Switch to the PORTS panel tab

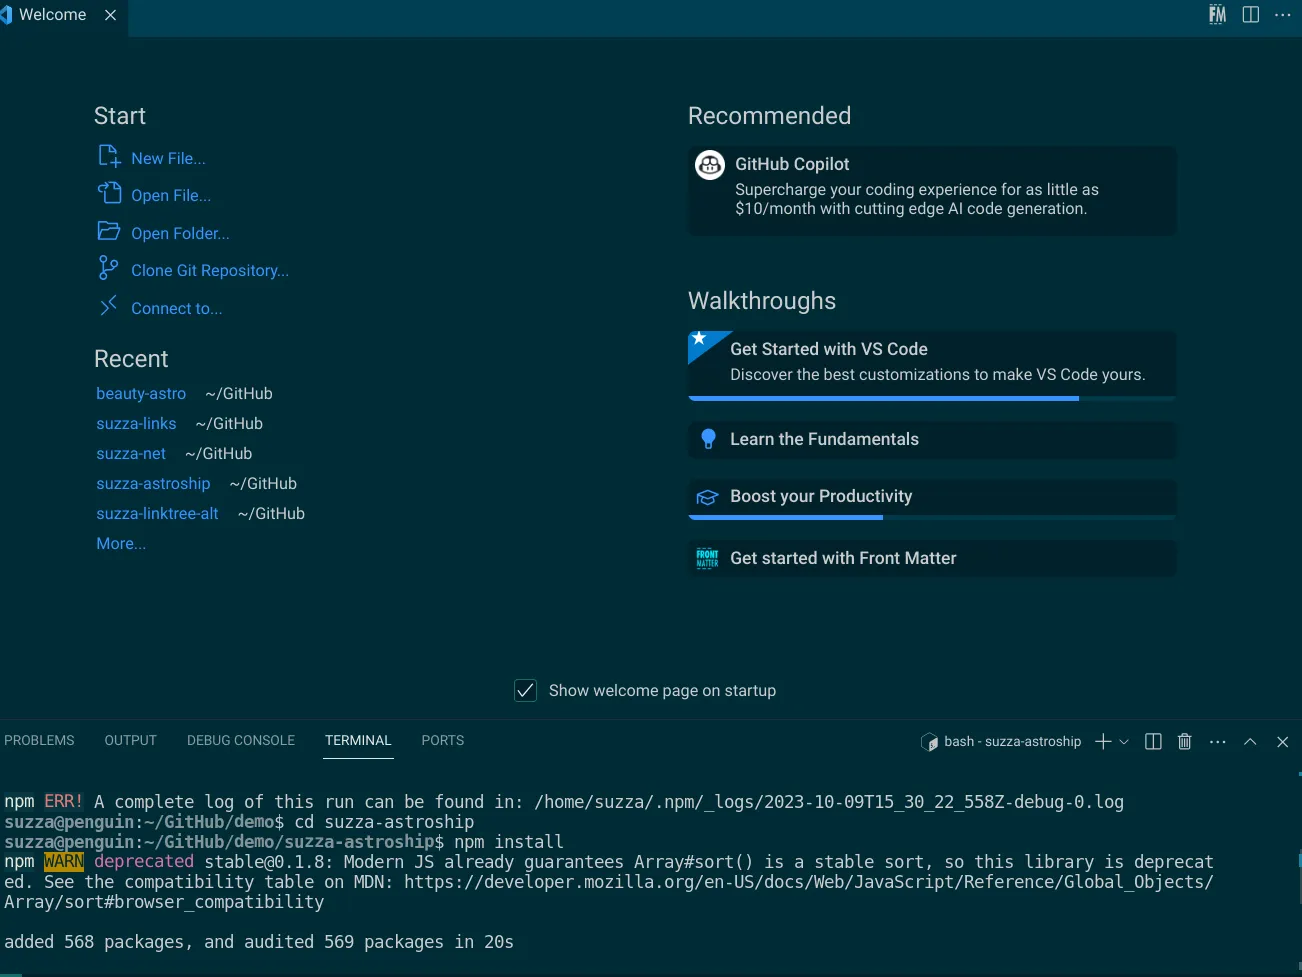(443, 741)
